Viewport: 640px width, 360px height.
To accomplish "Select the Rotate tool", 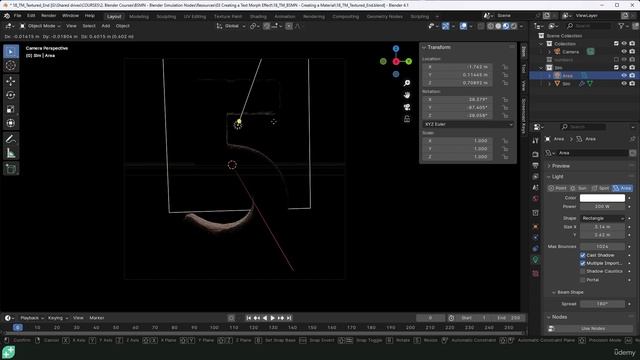I will click(x=11, y=95).
